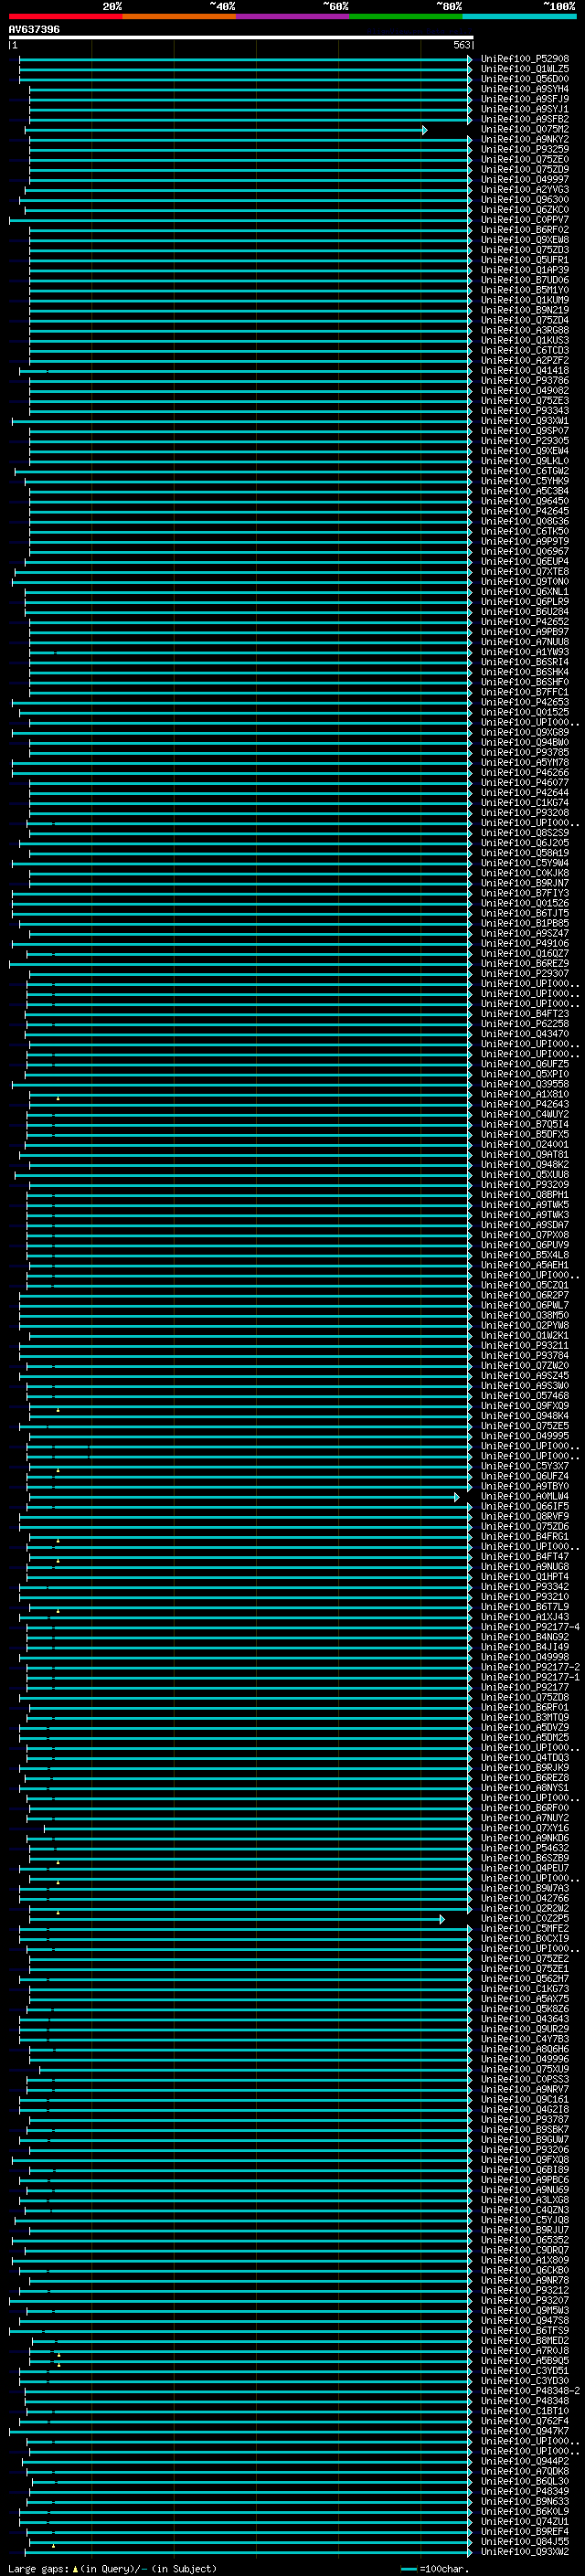The image size is (585, 2576).
Task: Select the UniRef100_Q84J55 label
Action: (x=524, y=2541)
